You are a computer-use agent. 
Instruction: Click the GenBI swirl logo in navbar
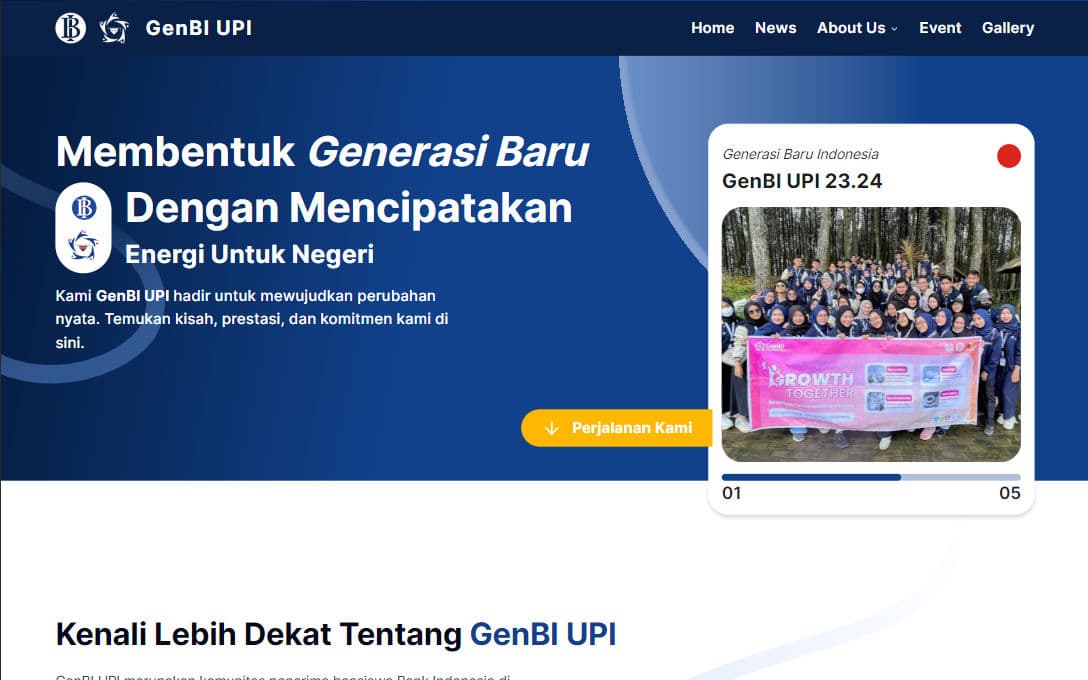pyautogui.click(x=114, y=28)
